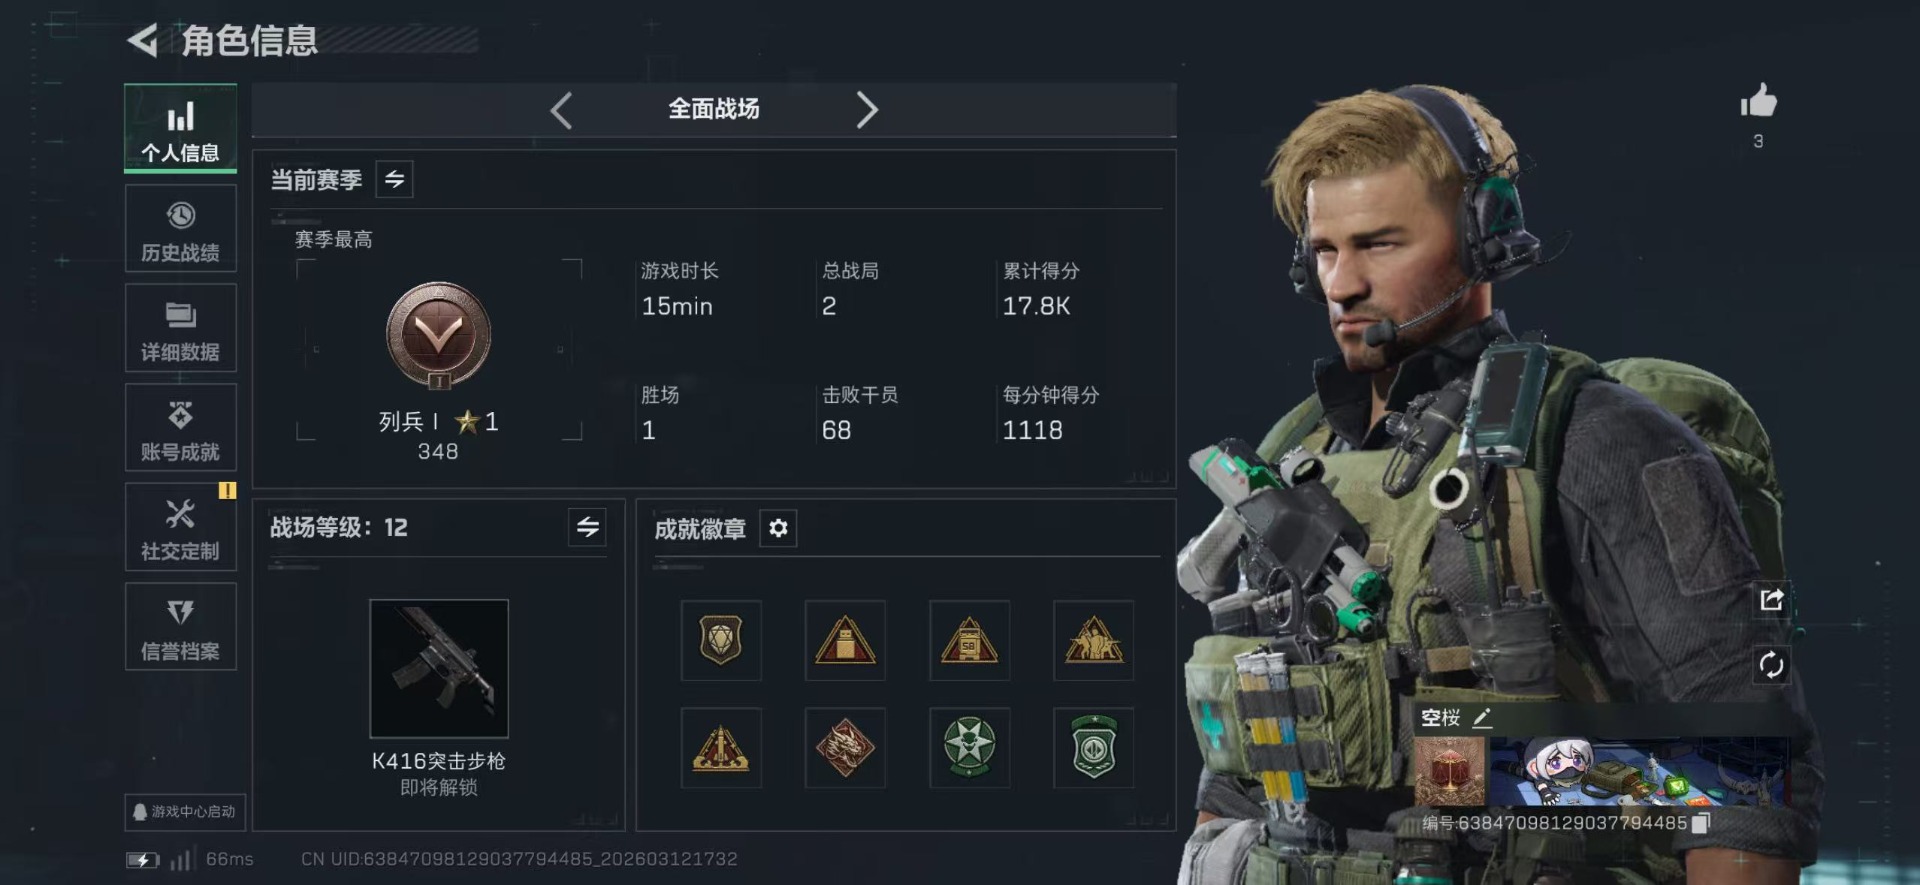
Task: Copy the player ID number
Action: [x=1701, y=823]
